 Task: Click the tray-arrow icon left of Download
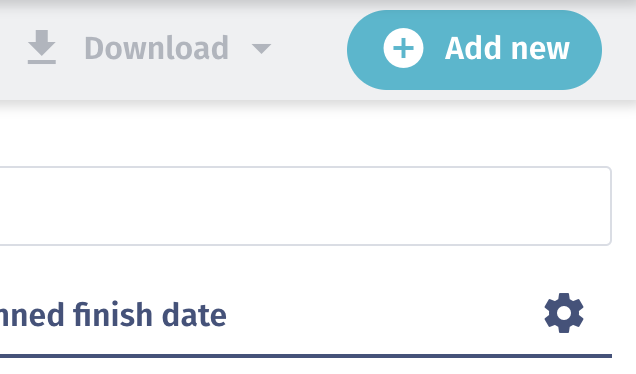click(x=42, y=47)
